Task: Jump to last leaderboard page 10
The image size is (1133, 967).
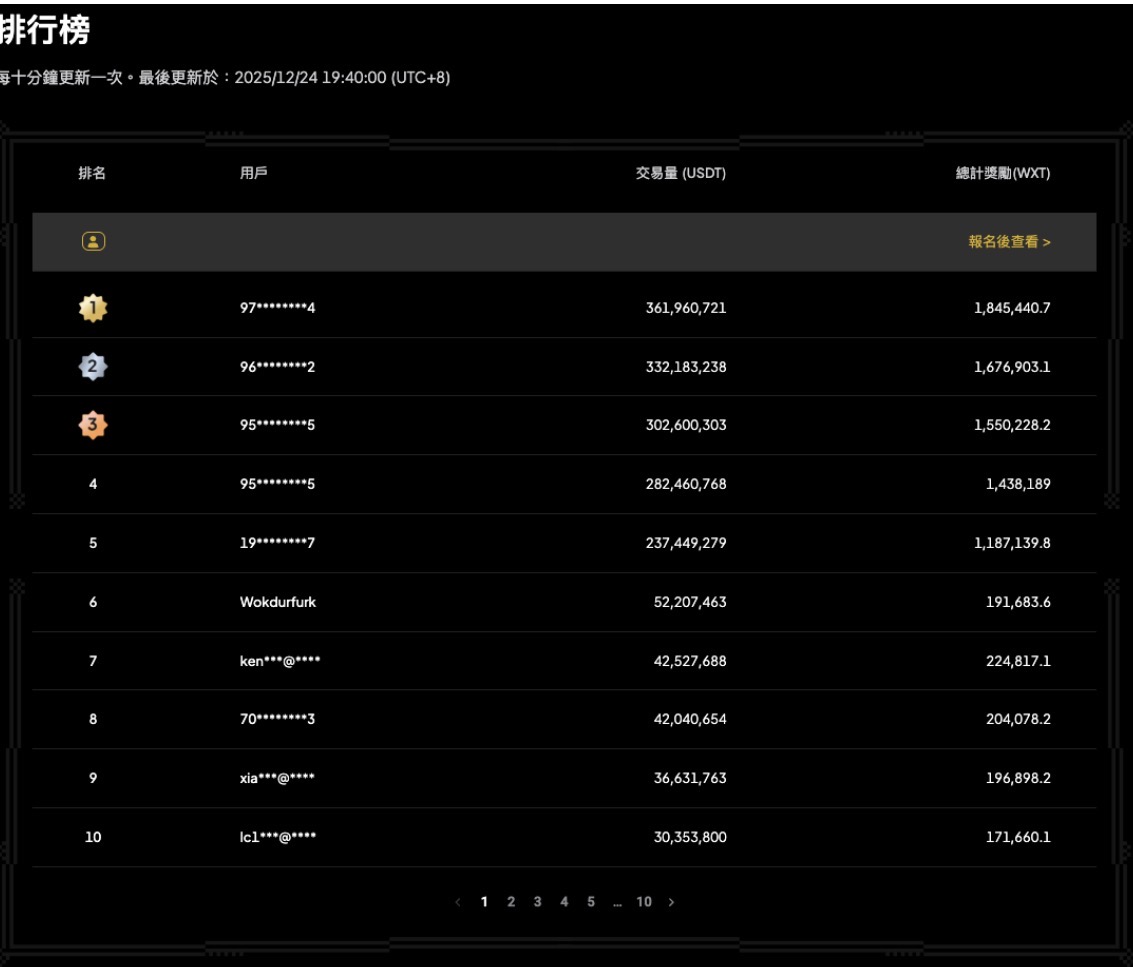Action: click(x=643, y=902)
